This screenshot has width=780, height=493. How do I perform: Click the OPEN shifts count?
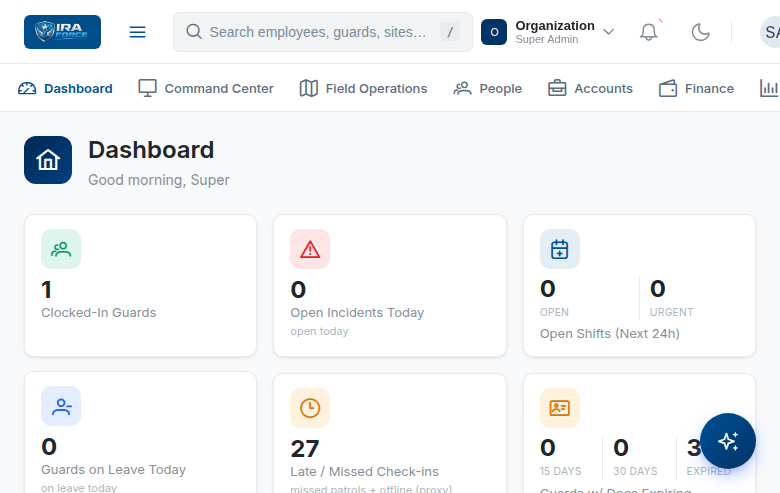(x=548, y=289)
